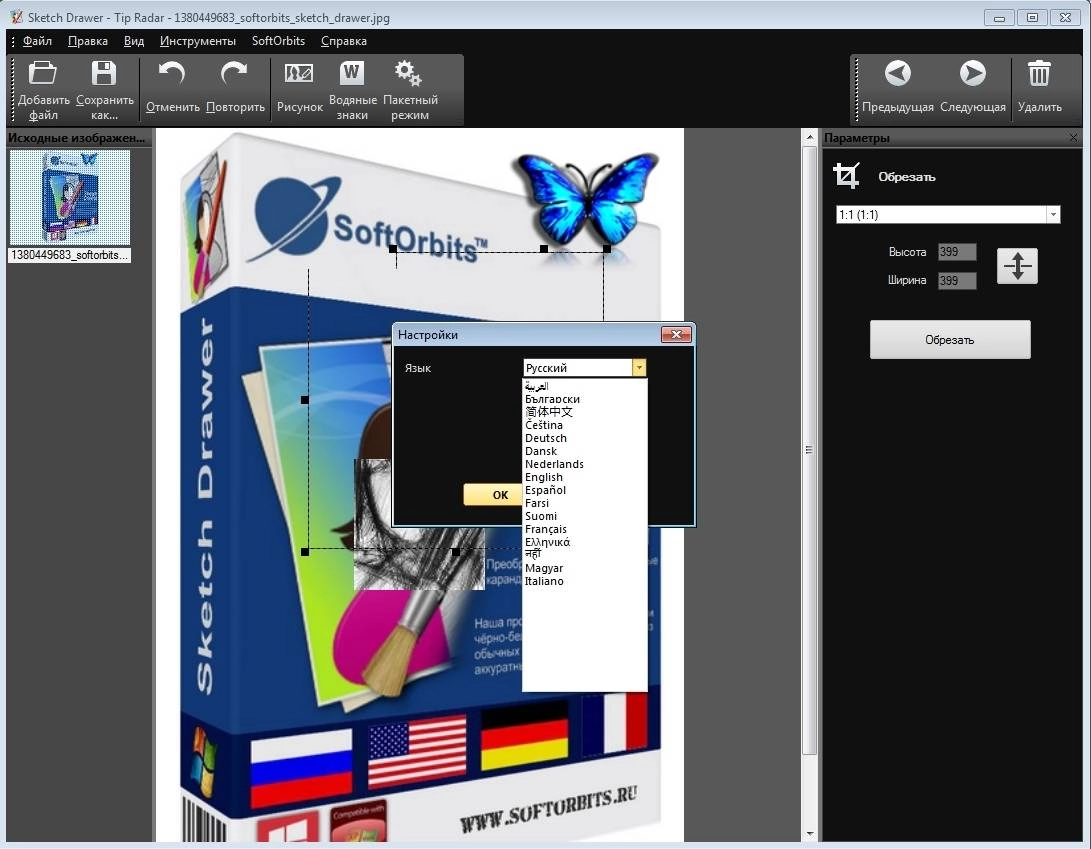Click the large Обрезать button
This screenshot has width=1091, height=849.
950,340
